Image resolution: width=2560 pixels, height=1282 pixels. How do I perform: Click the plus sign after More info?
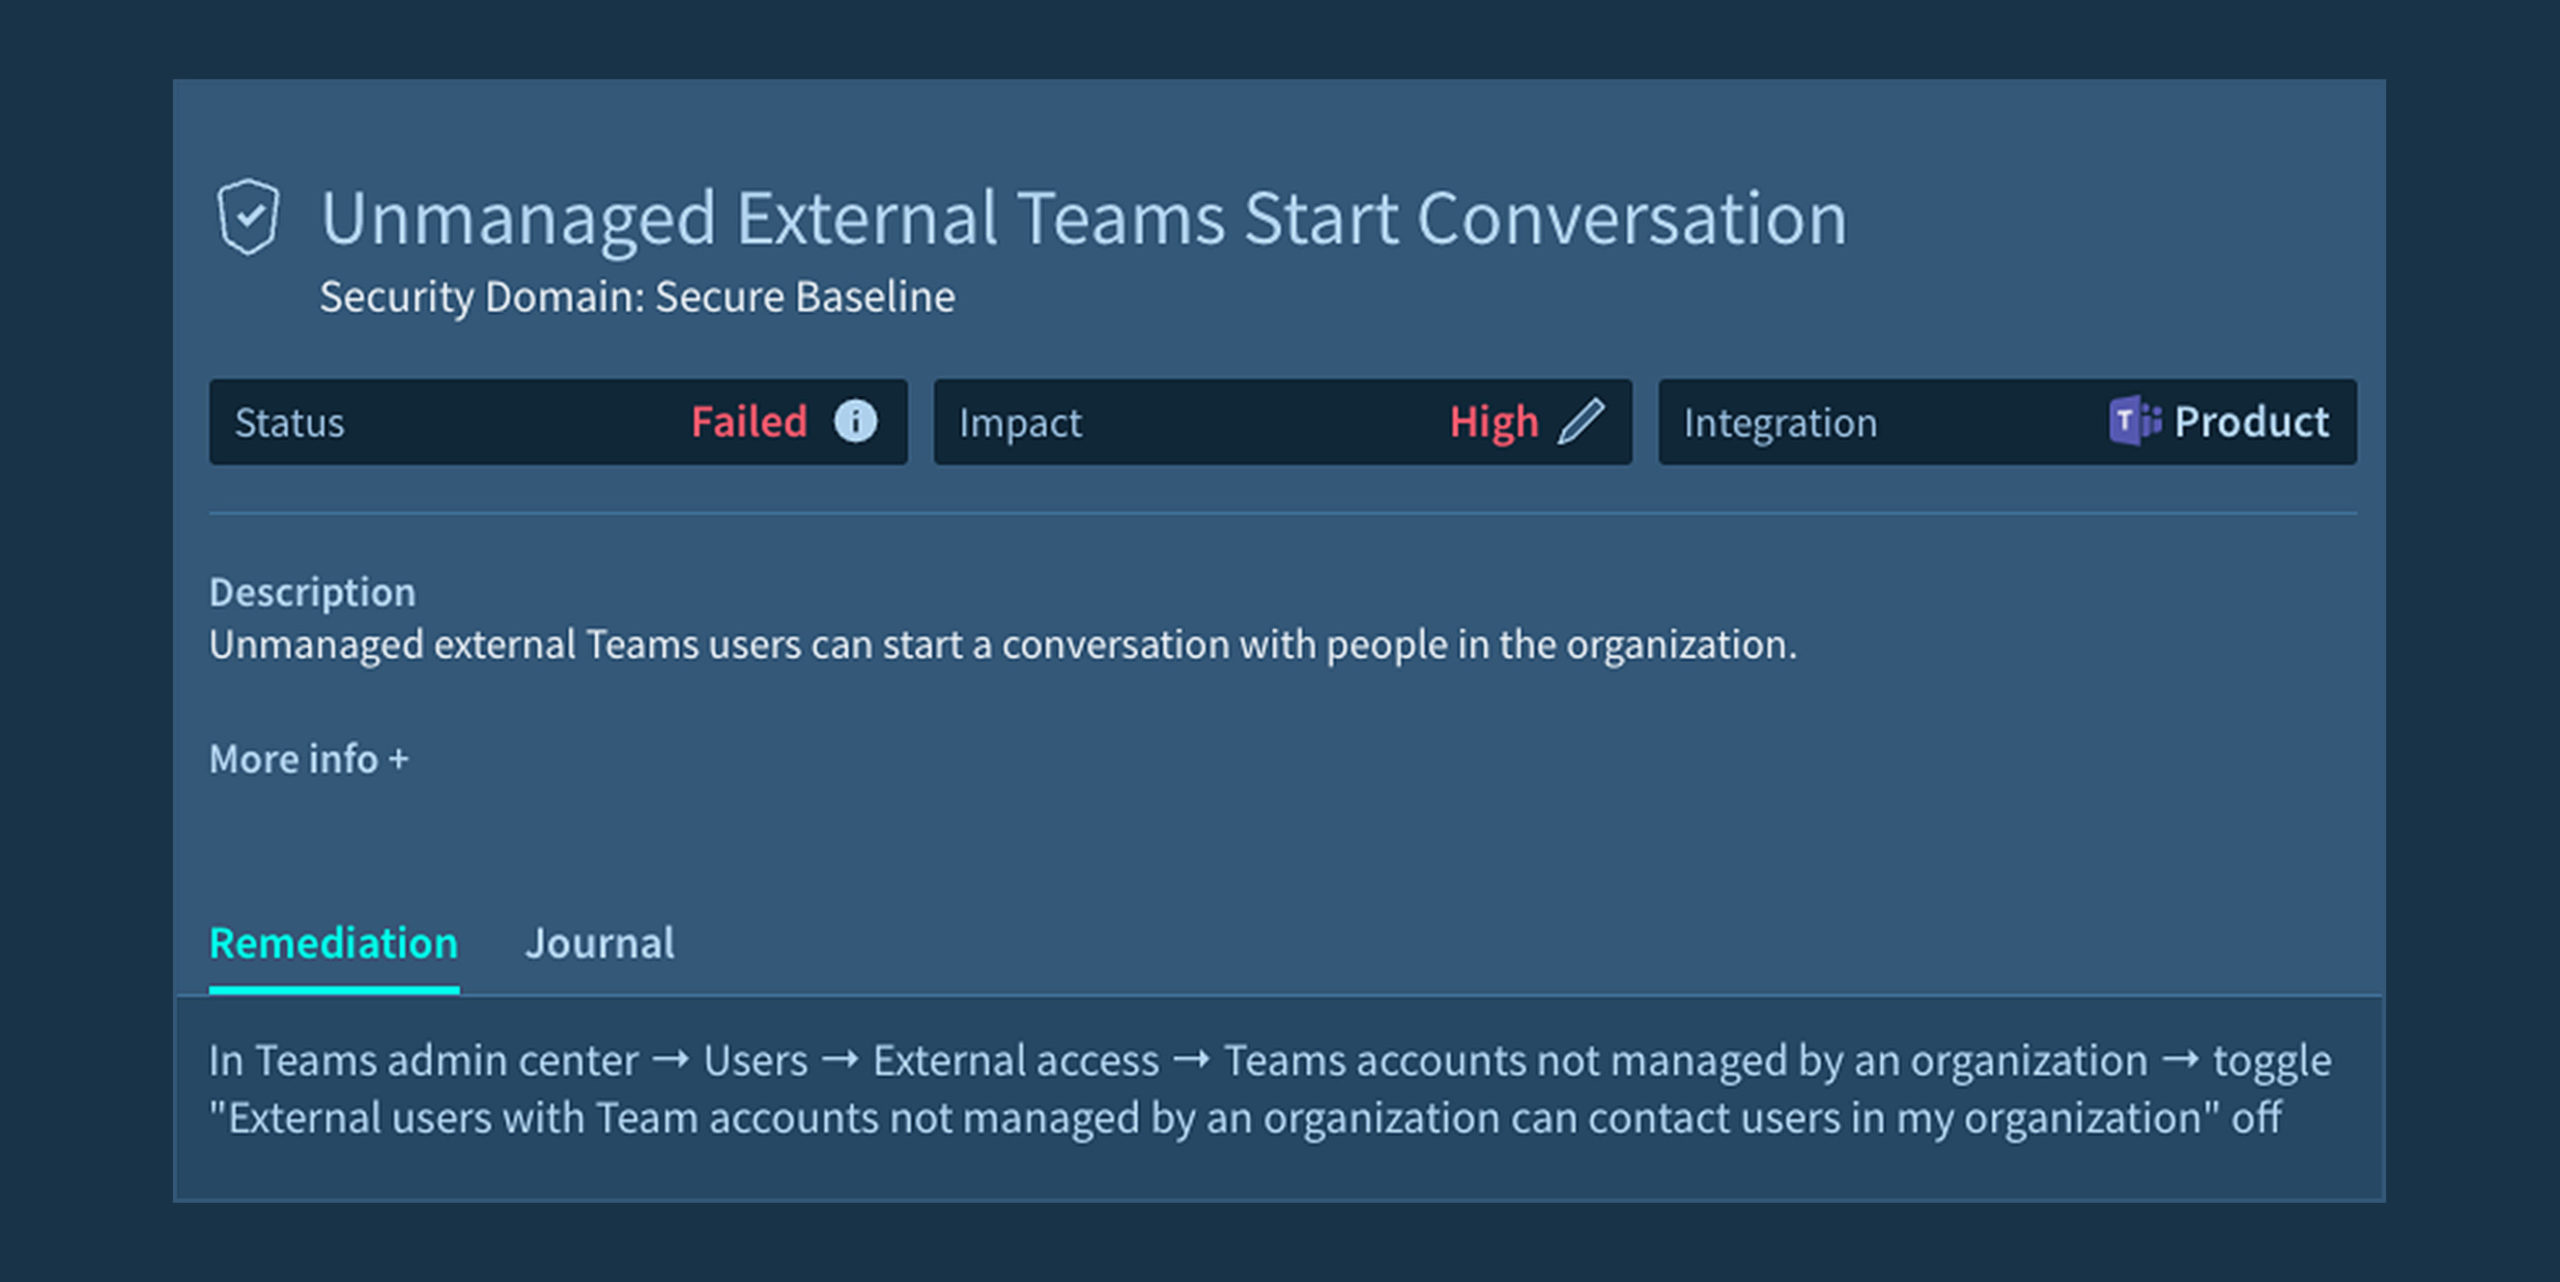399,759
